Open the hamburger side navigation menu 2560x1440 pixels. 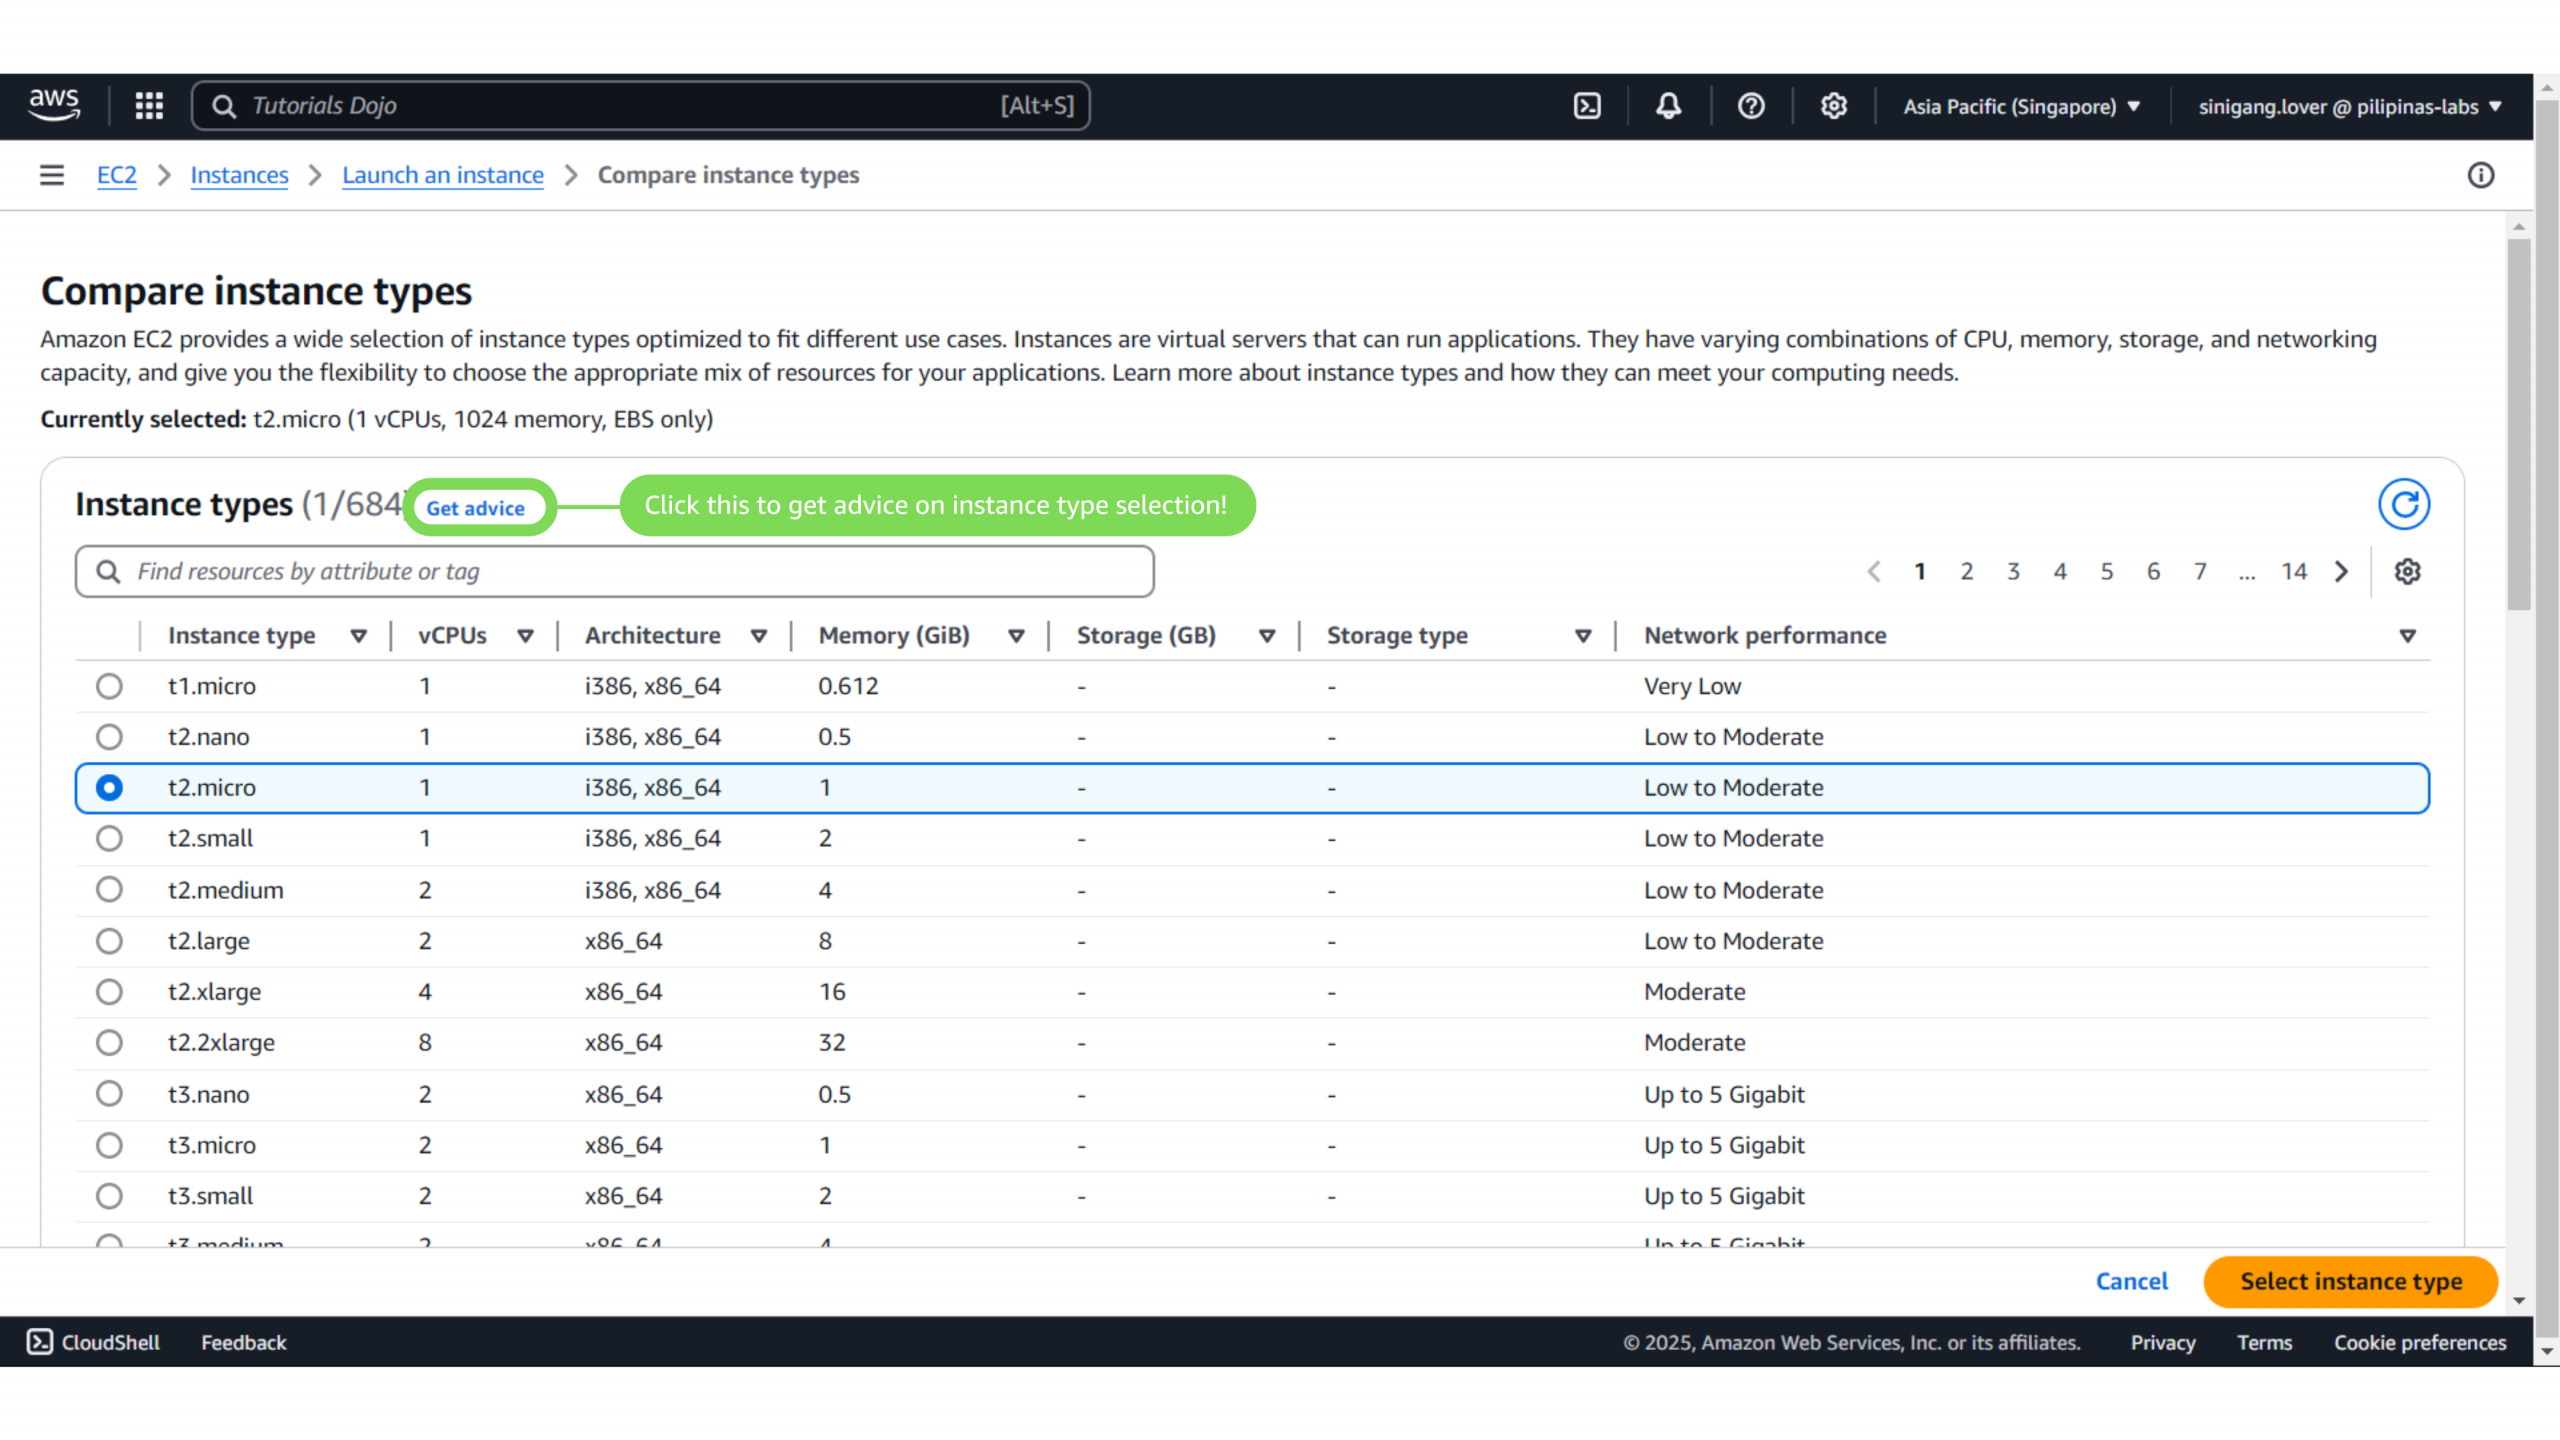(52, 175)
